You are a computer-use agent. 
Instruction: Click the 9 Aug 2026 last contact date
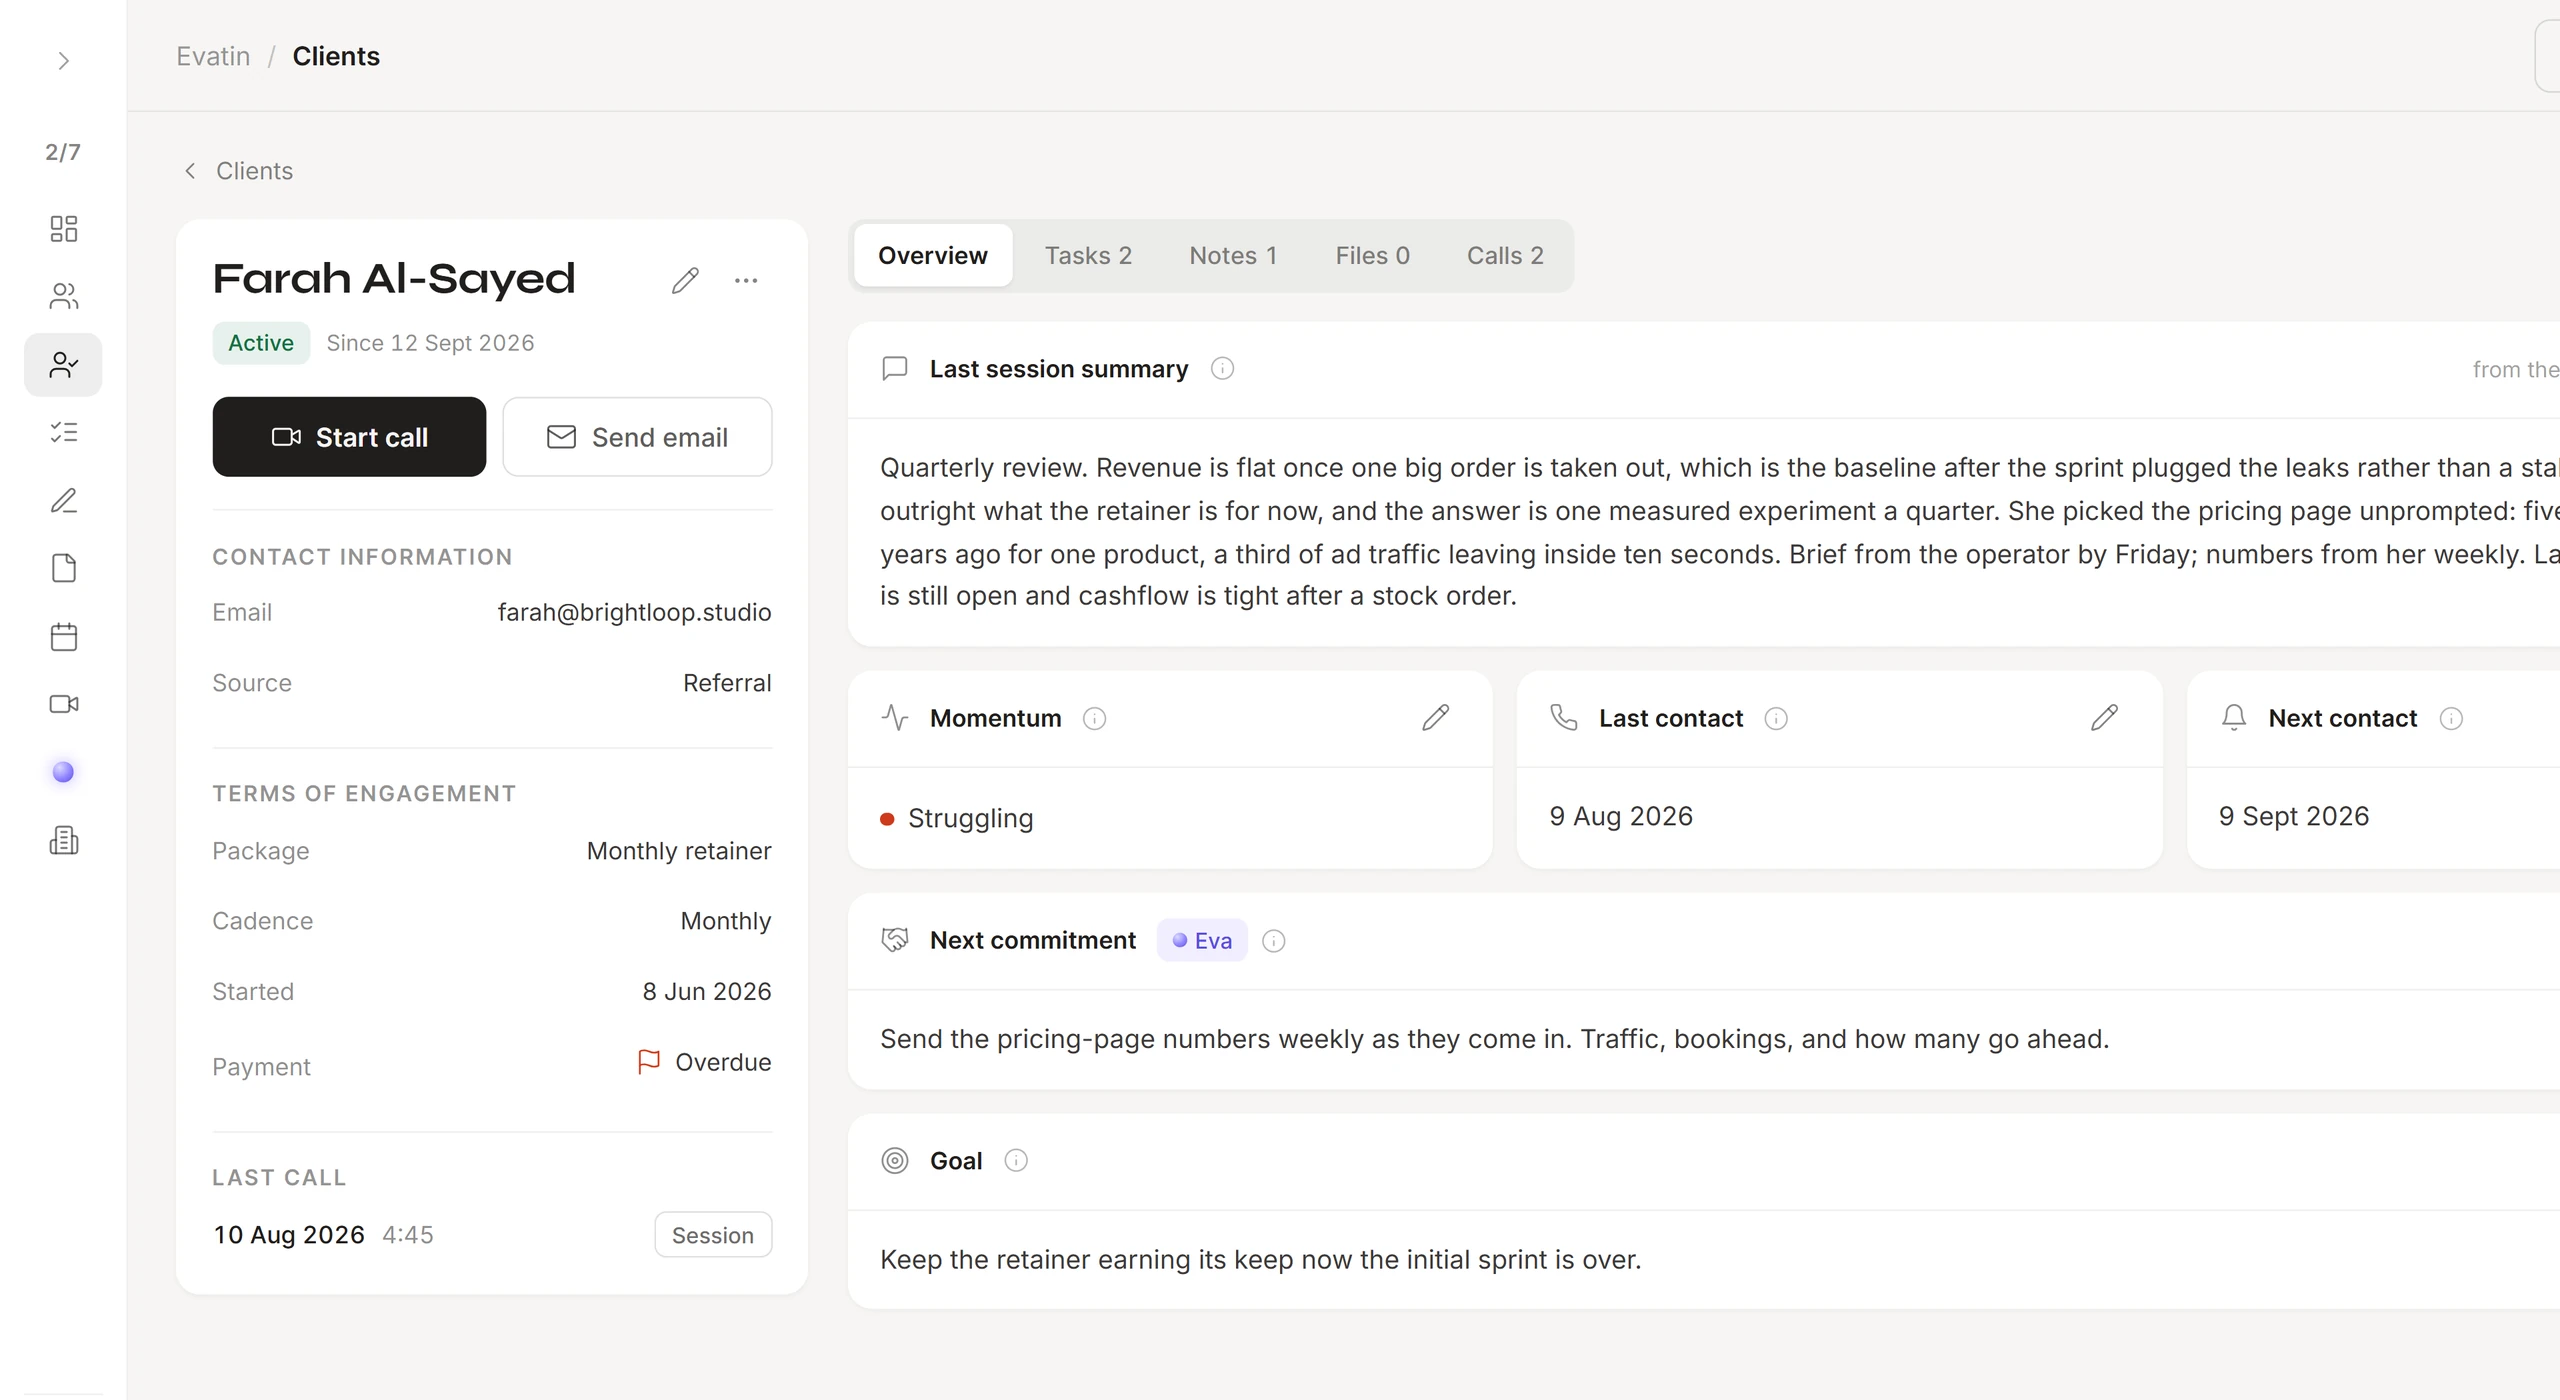pyautogui.click(x=1621, y=816)
